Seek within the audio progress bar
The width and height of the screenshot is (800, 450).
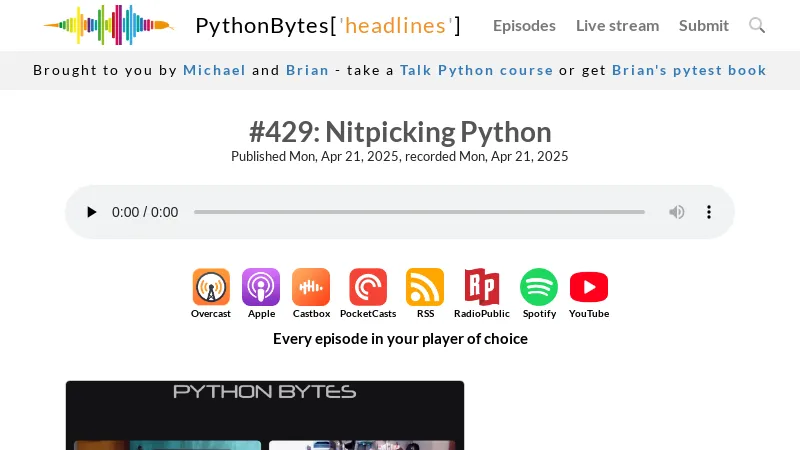coord(419,212)
